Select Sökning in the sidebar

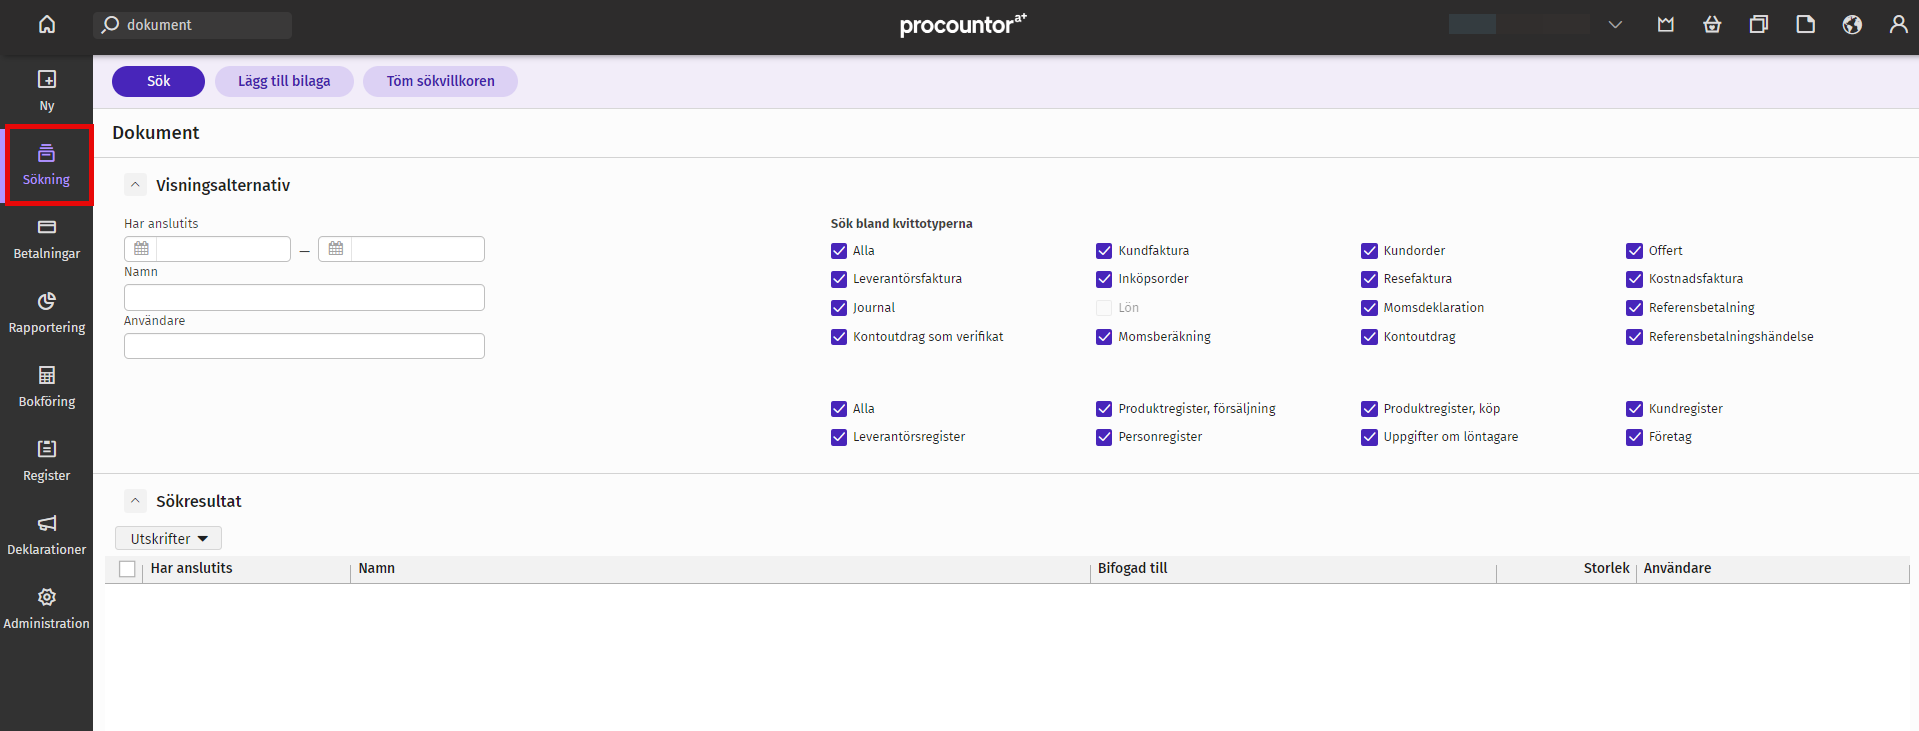47,165
